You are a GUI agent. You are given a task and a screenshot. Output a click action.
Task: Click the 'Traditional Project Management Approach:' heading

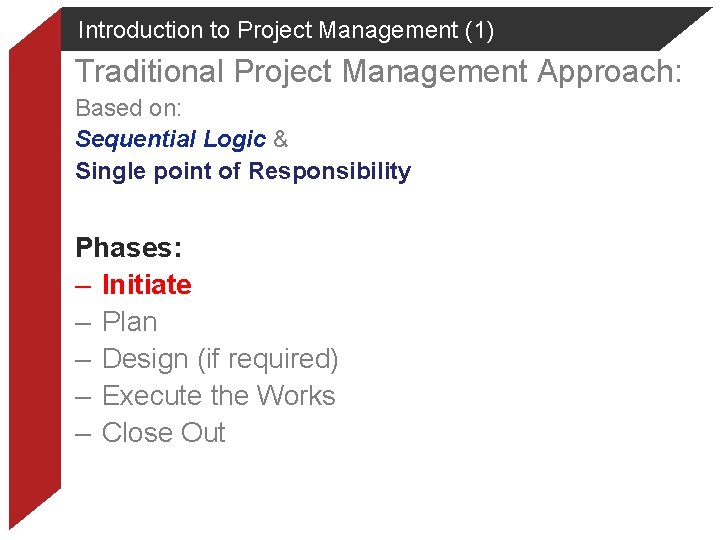point(379,72)
